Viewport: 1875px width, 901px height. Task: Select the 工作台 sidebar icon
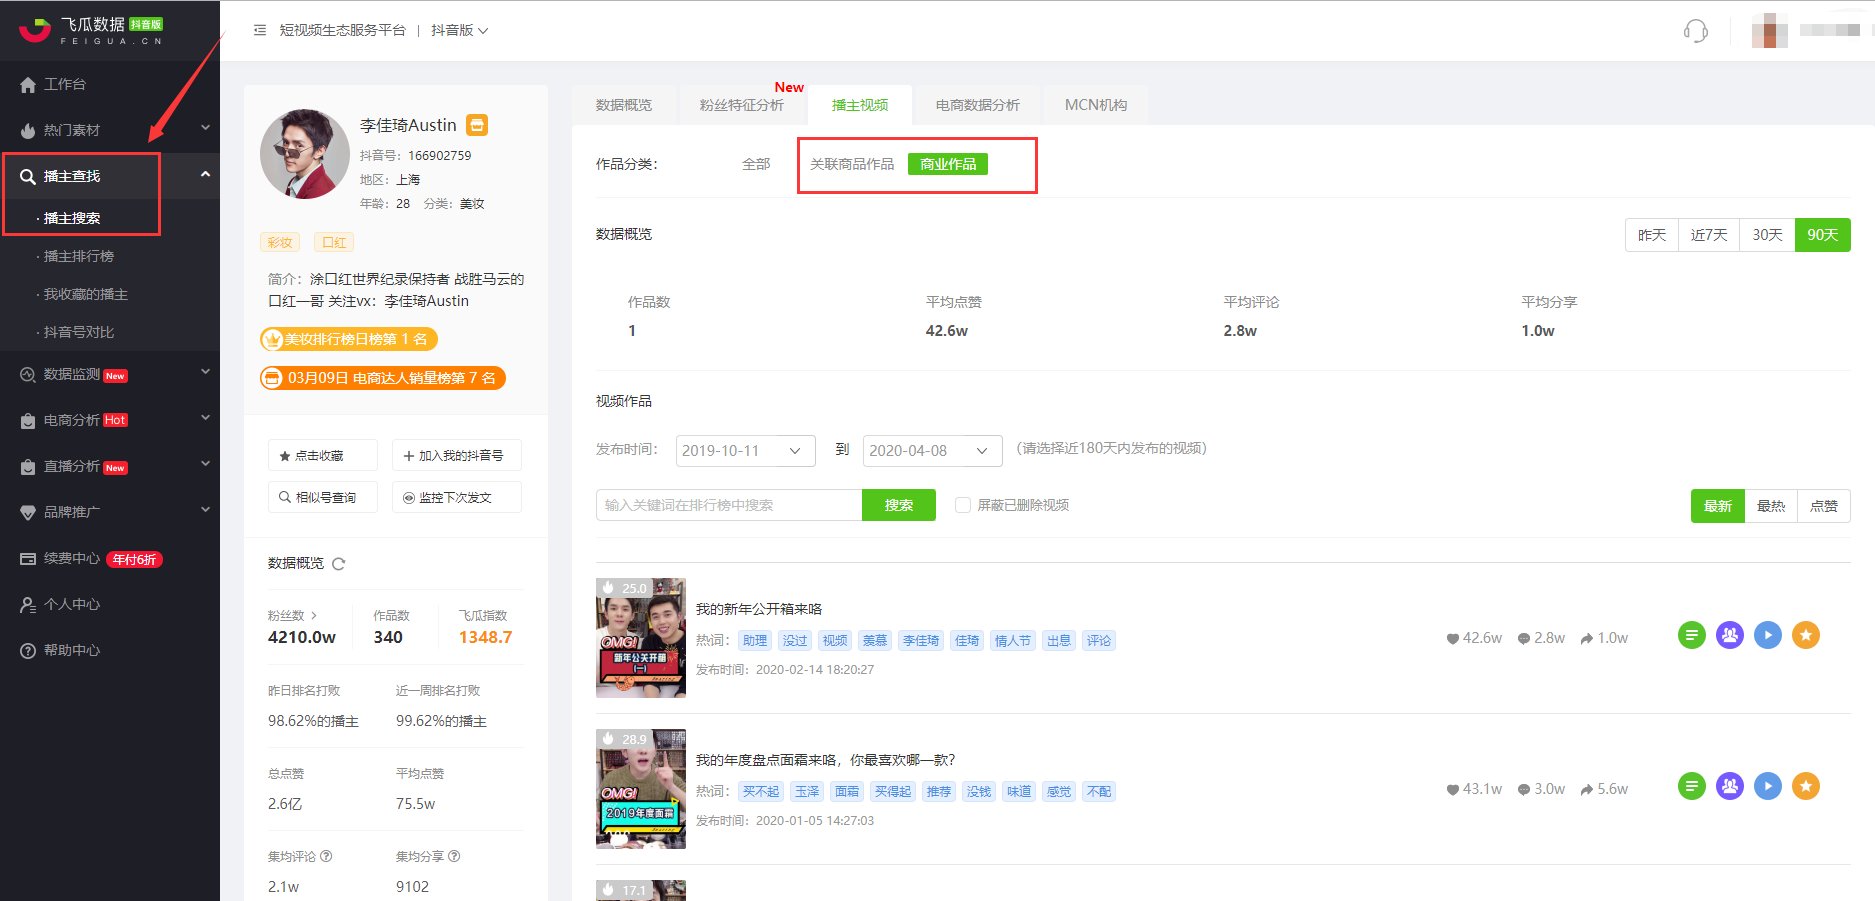click(x=28, y=84)
